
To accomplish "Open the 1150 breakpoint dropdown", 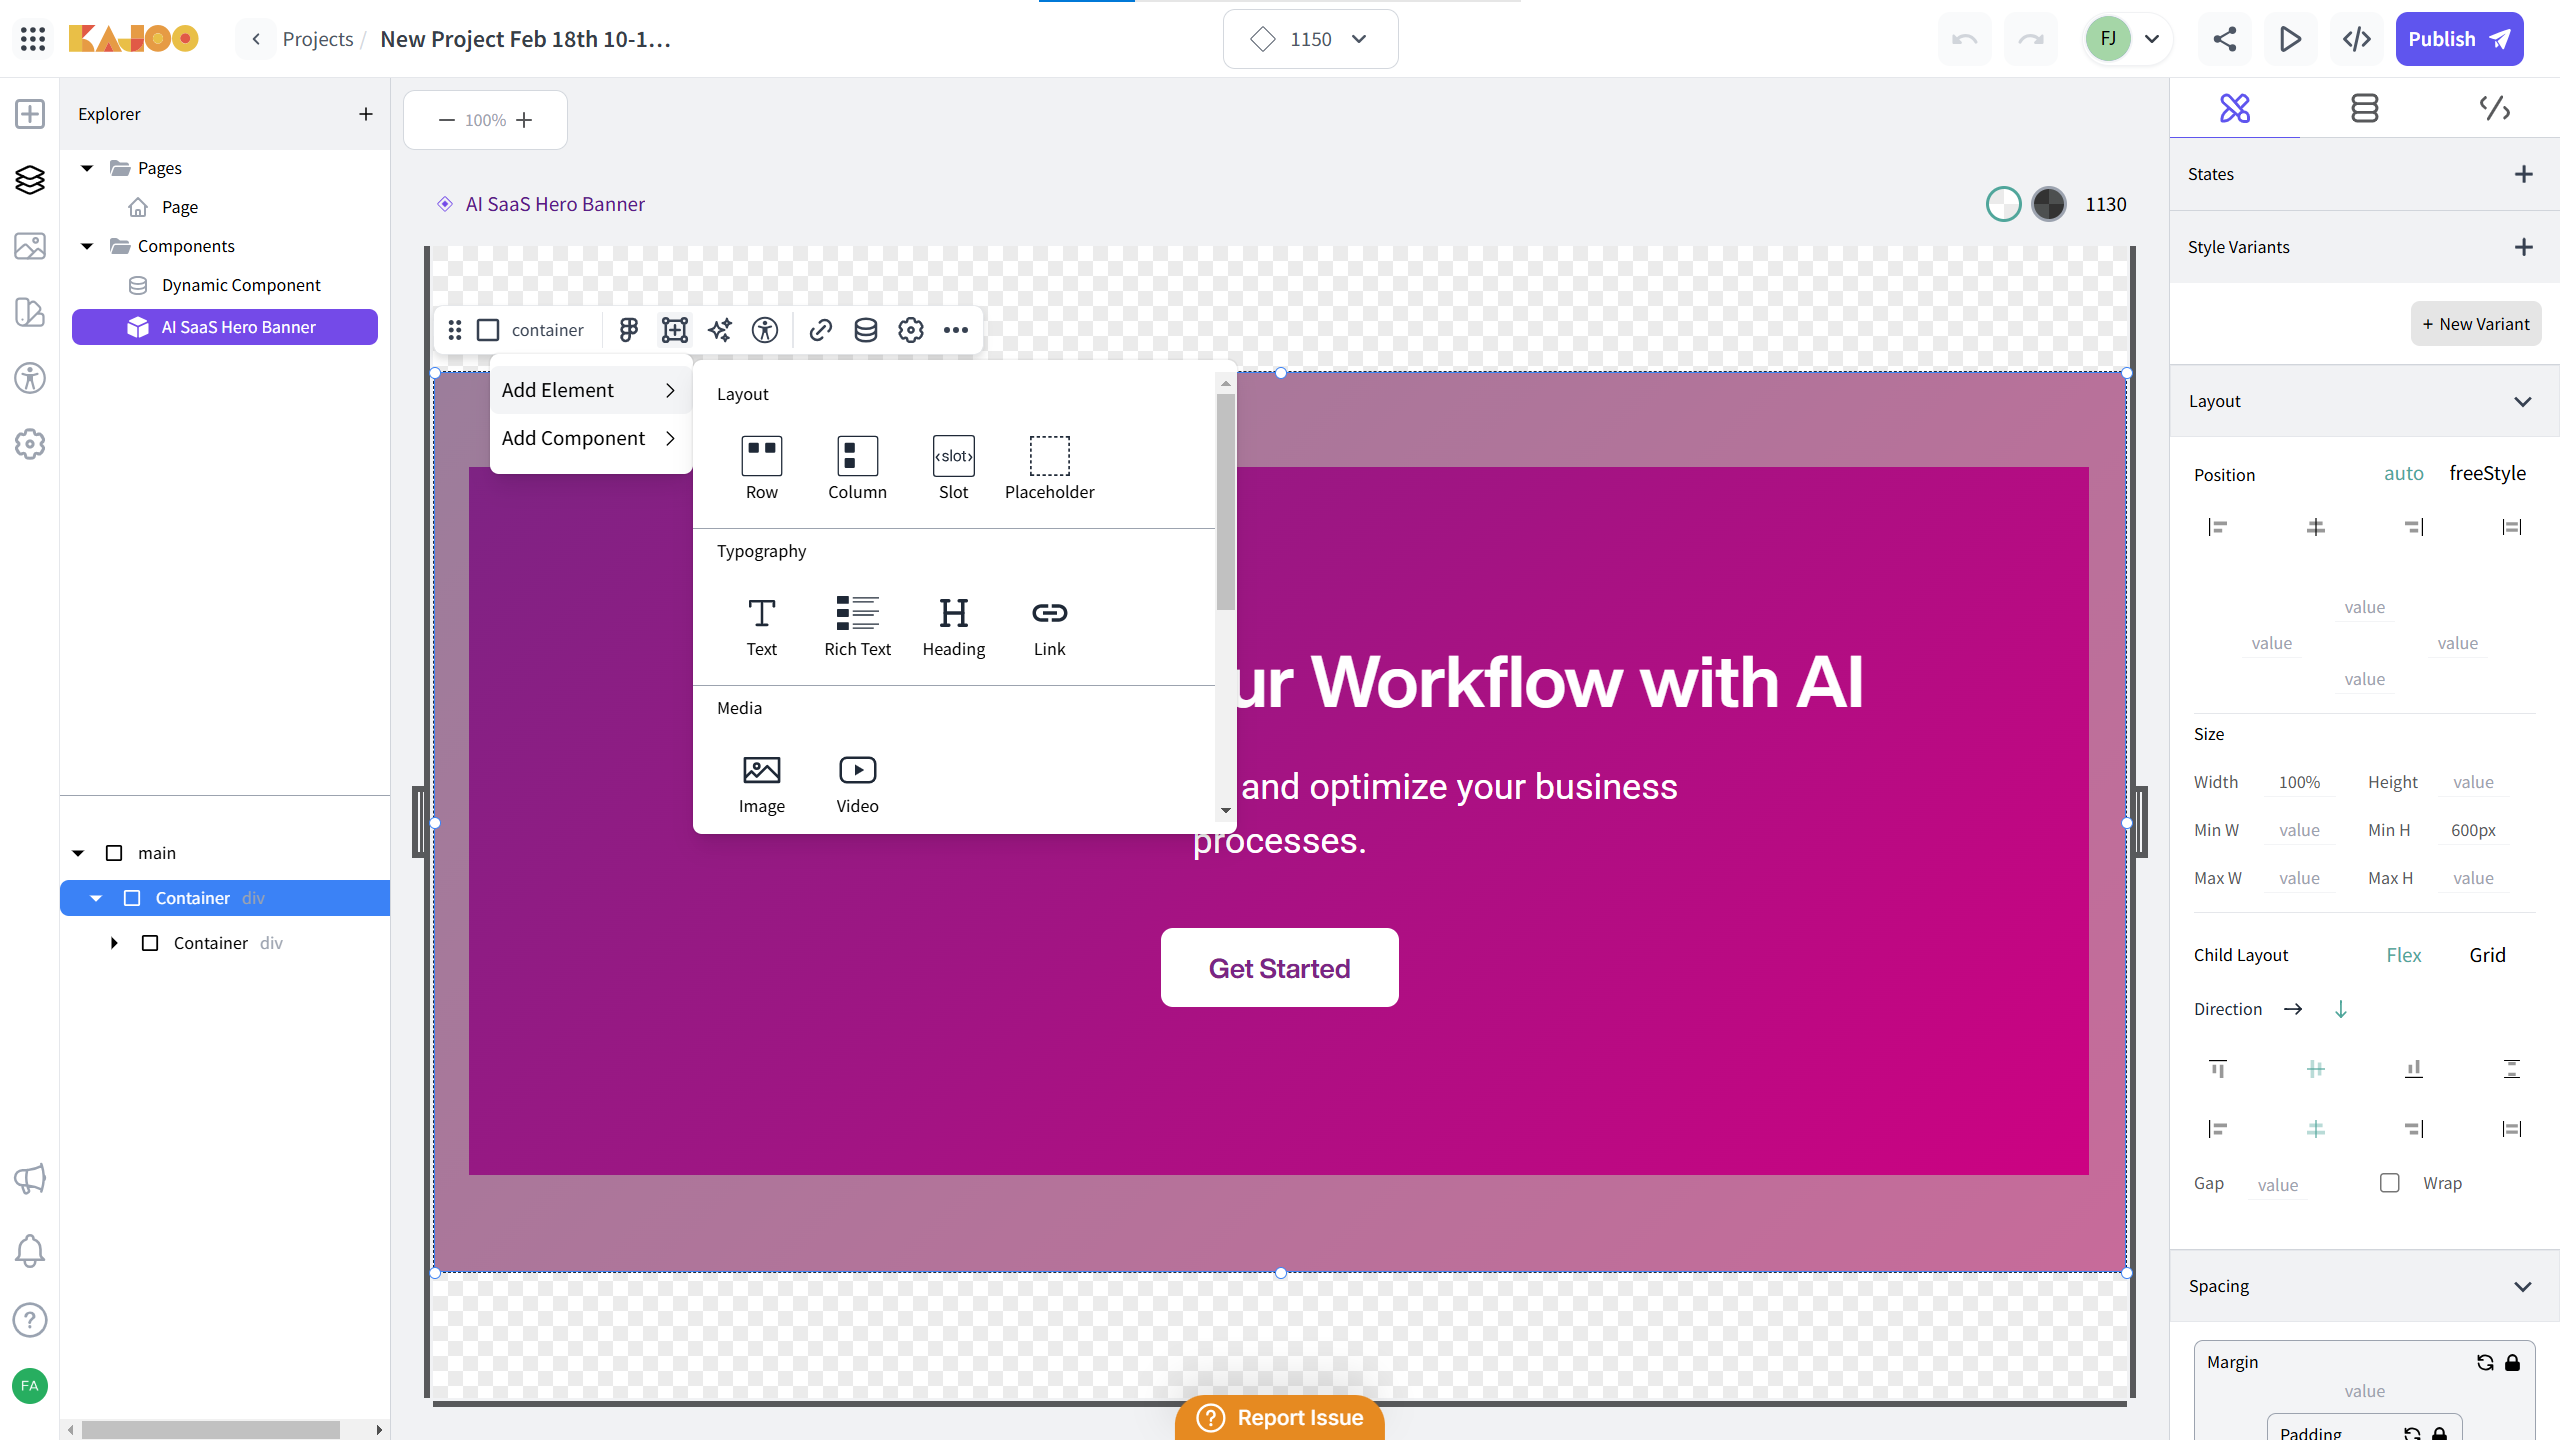I will tap(1310, 39).
